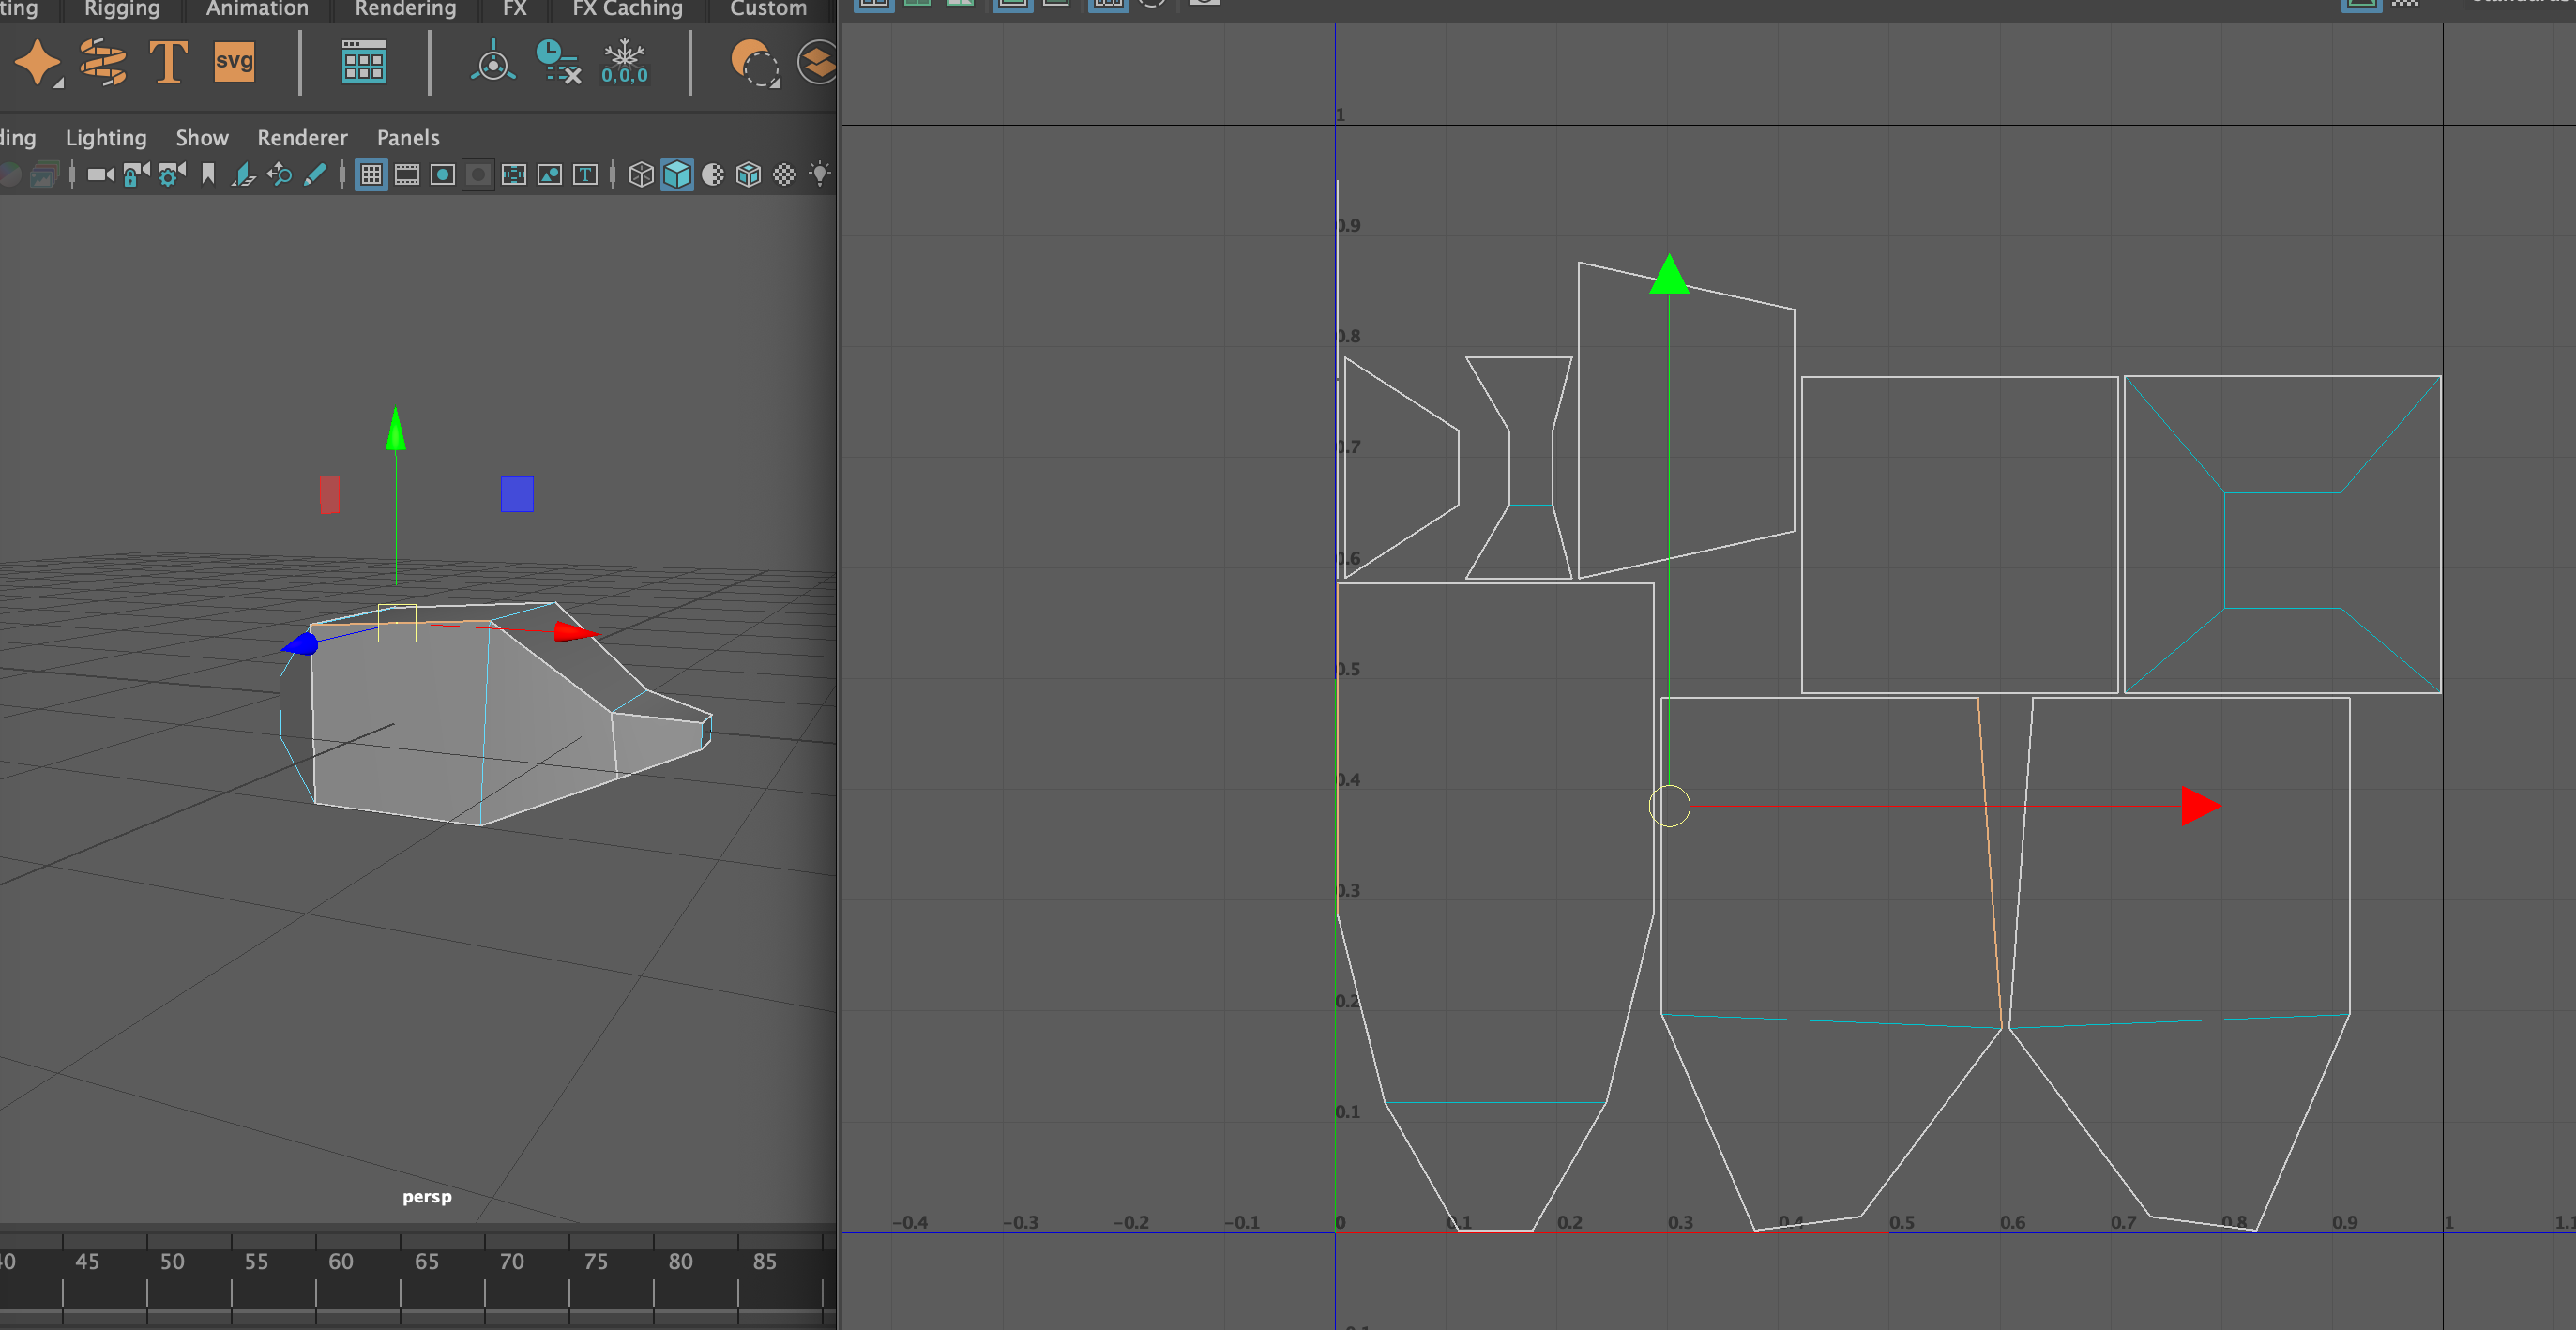Toggle Wireframe on Shaded cube icon
The width and height of the screenshot is (2576, 1330).
tap(748, 175)
